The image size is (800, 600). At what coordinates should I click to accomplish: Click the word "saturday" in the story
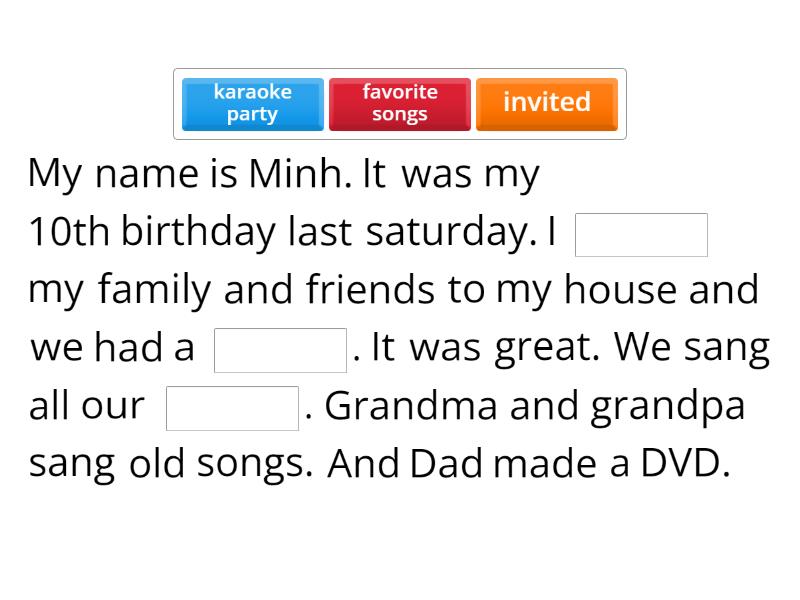[x=446, y=232]
